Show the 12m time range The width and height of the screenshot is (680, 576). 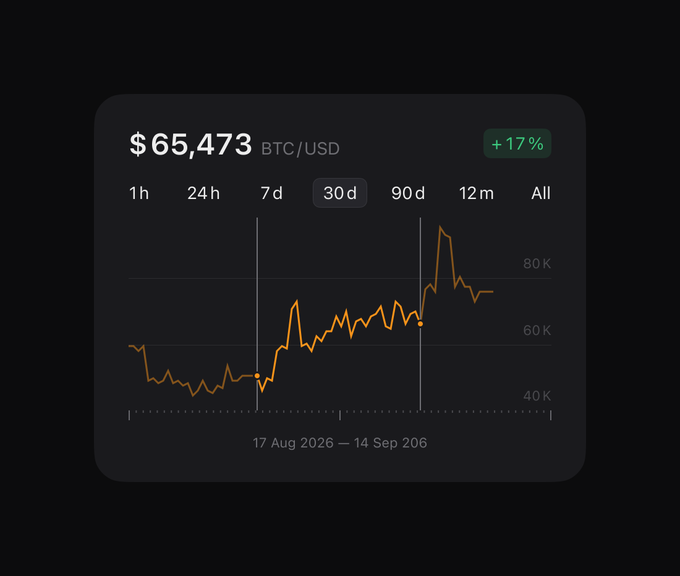click(476, 193)
